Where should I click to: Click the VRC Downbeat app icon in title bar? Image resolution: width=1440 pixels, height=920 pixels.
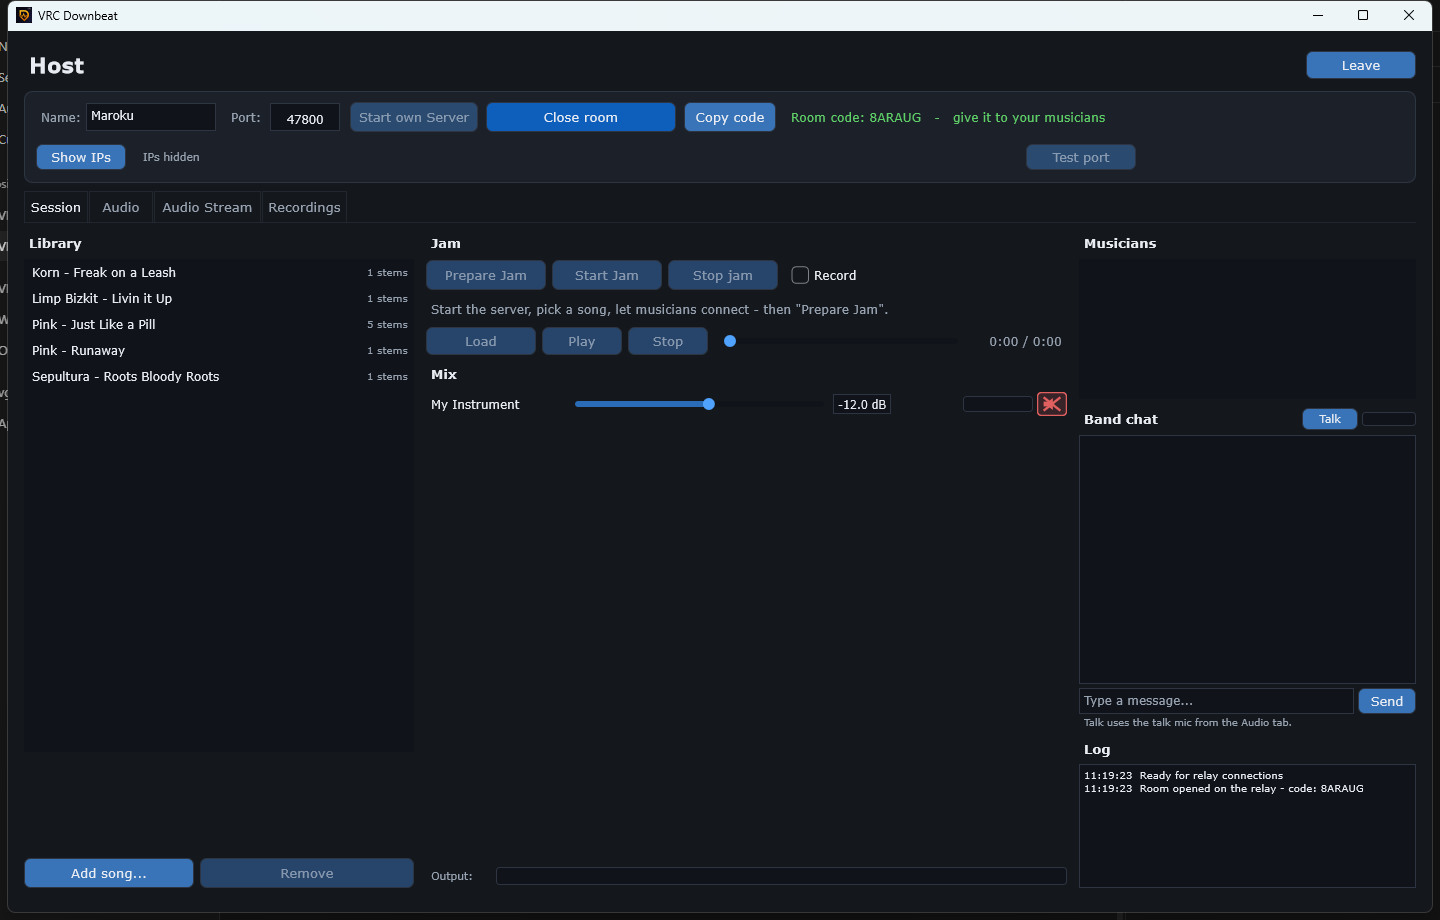tap(24, 15)
